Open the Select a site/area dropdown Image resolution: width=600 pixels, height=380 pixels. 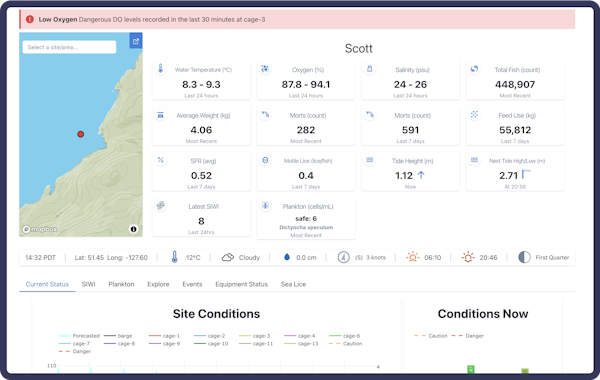69,47
